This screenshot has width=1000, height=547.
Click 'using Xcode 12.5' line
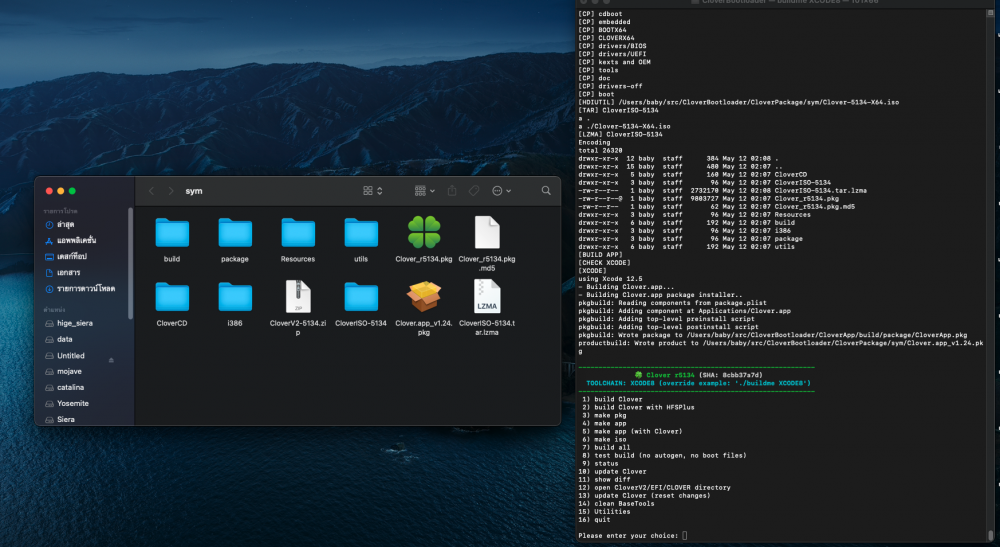610,279
